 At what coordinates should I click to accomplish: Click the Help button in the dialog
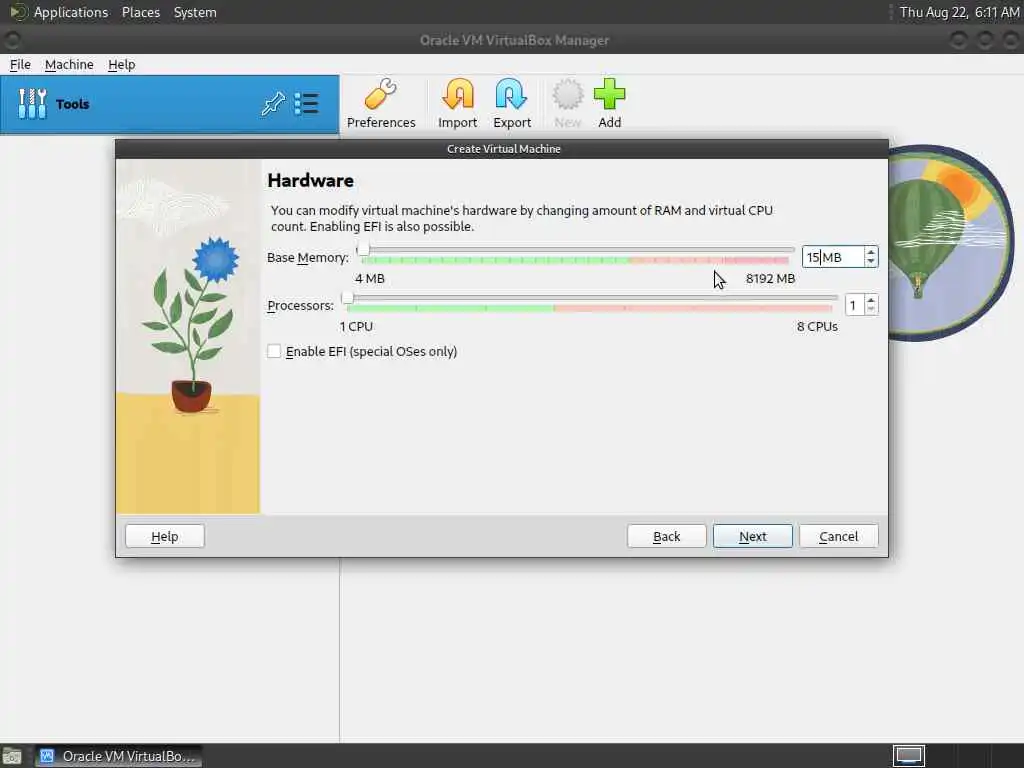coord(165,536)
